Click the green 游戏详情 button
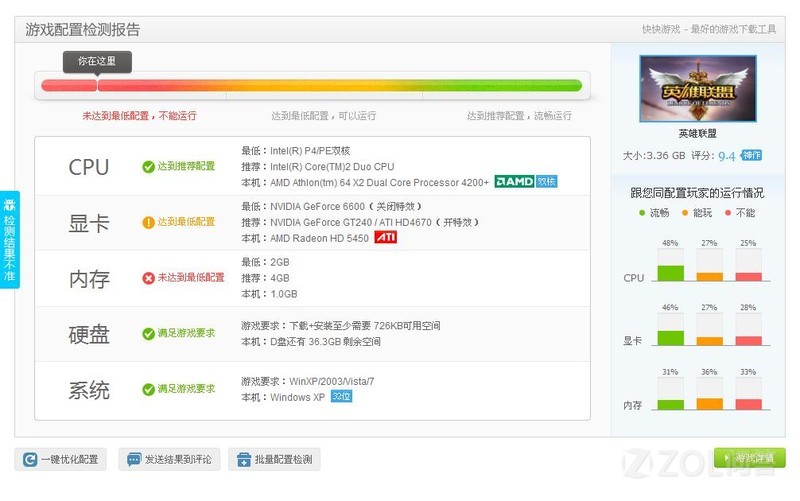This screenshot has height=501, width=800. [x=749, y=458]
